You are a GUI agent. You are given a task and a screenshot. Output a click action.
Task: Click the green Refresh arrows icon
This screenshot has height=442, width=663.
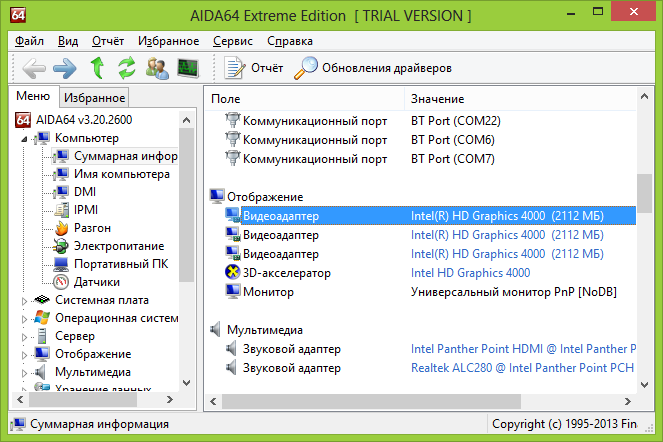tap(127, 68)
